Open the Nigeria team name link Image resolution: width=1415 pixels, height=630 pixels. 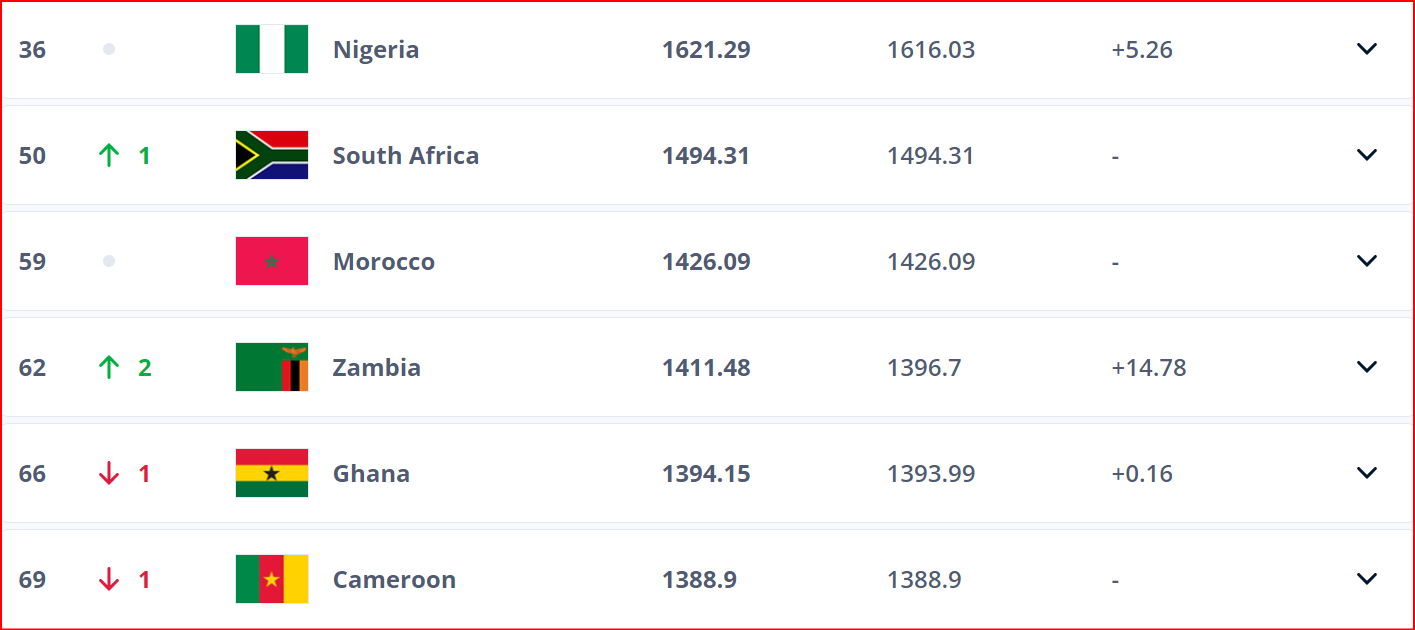click(x=376, y=50)
